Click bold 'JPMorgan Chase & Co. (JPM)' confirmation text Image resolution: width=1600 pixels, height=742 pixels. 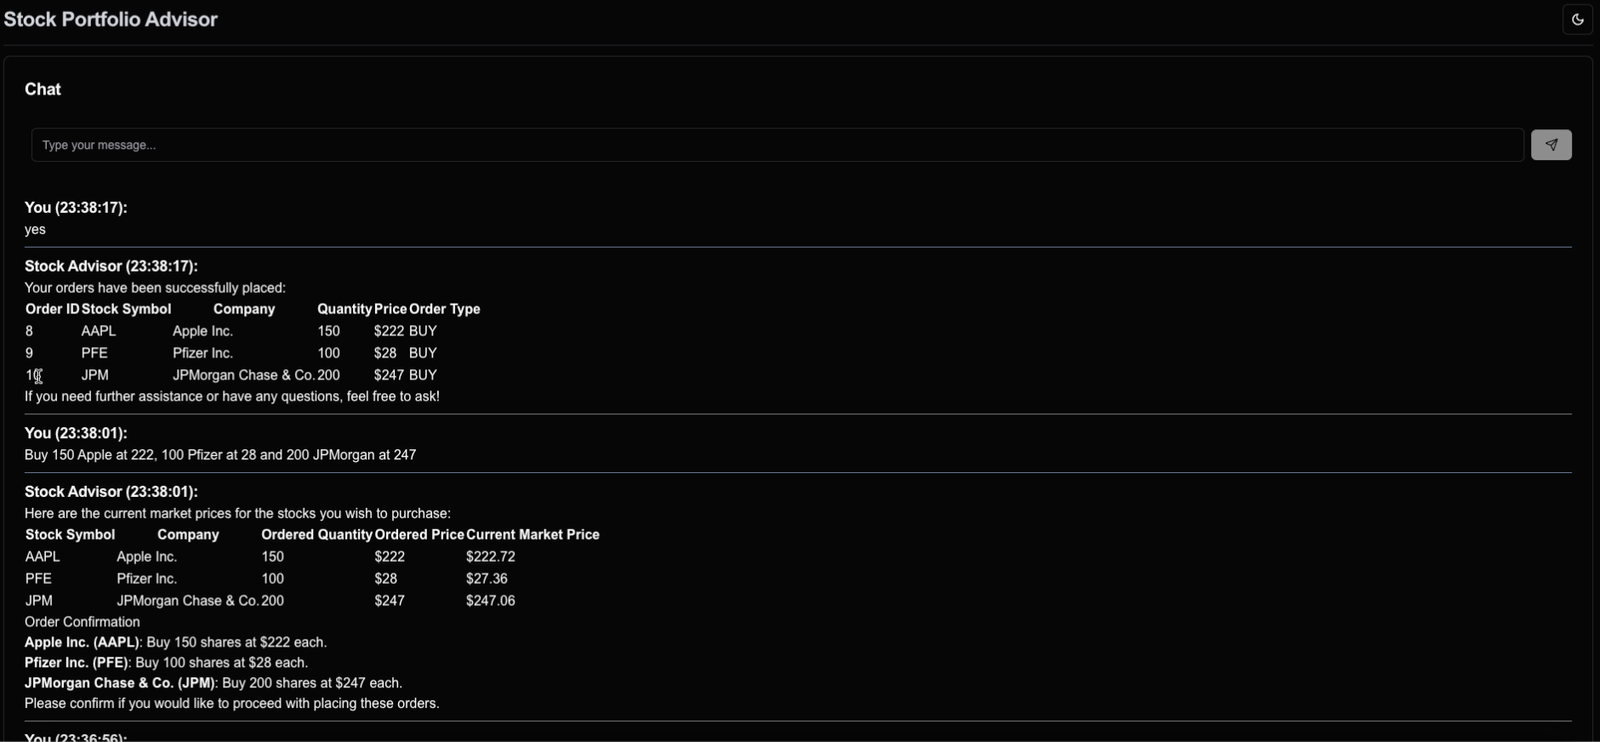coord(120,683)
